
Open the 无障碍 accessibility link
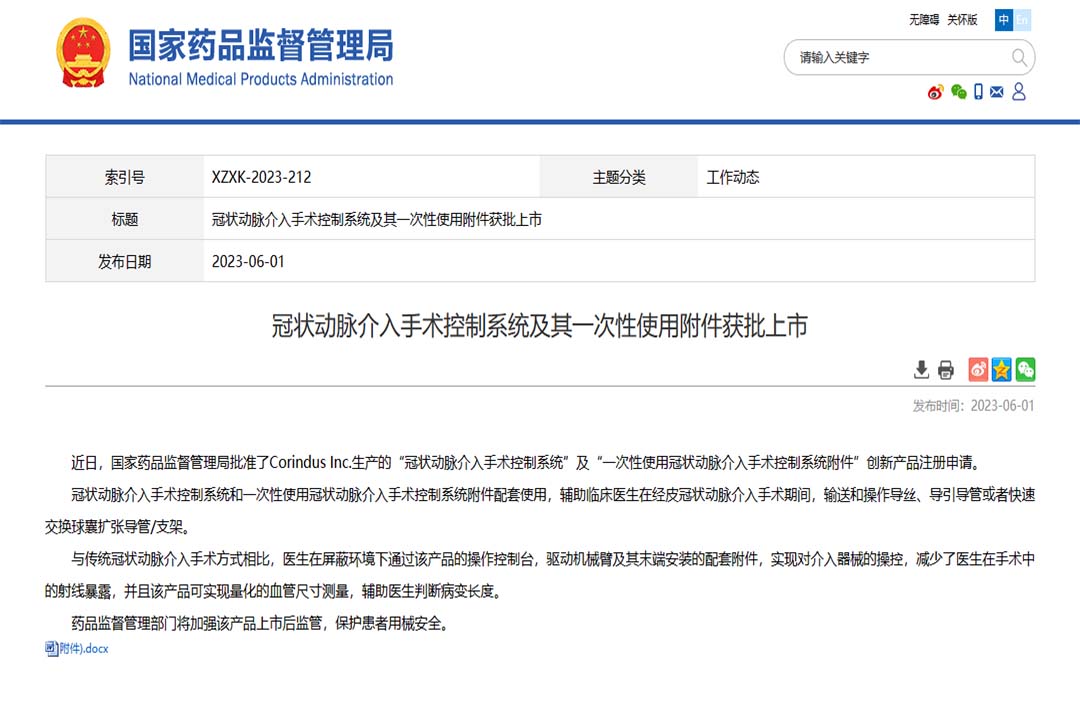924,20
